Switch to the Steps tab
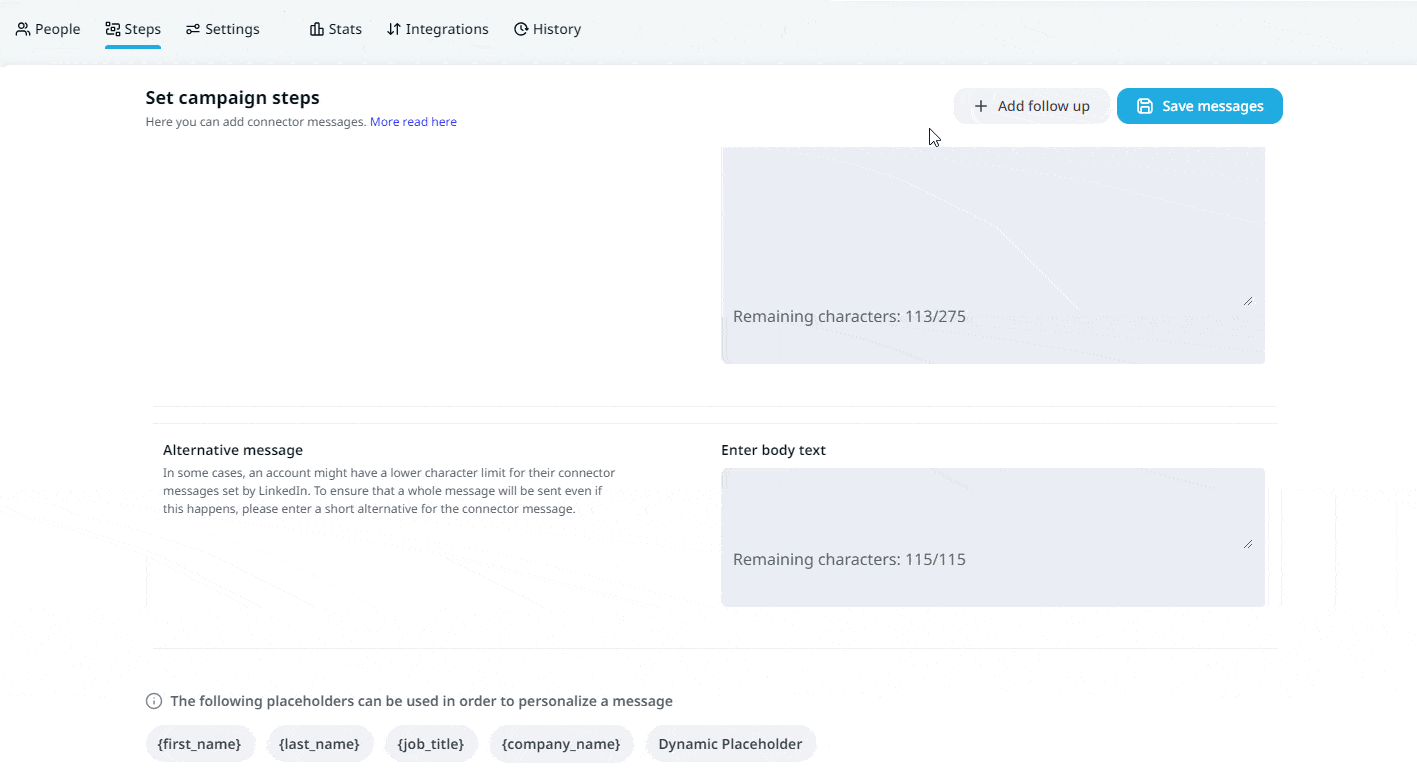Viewport: 1417px width, 773px height. (133, 29)
